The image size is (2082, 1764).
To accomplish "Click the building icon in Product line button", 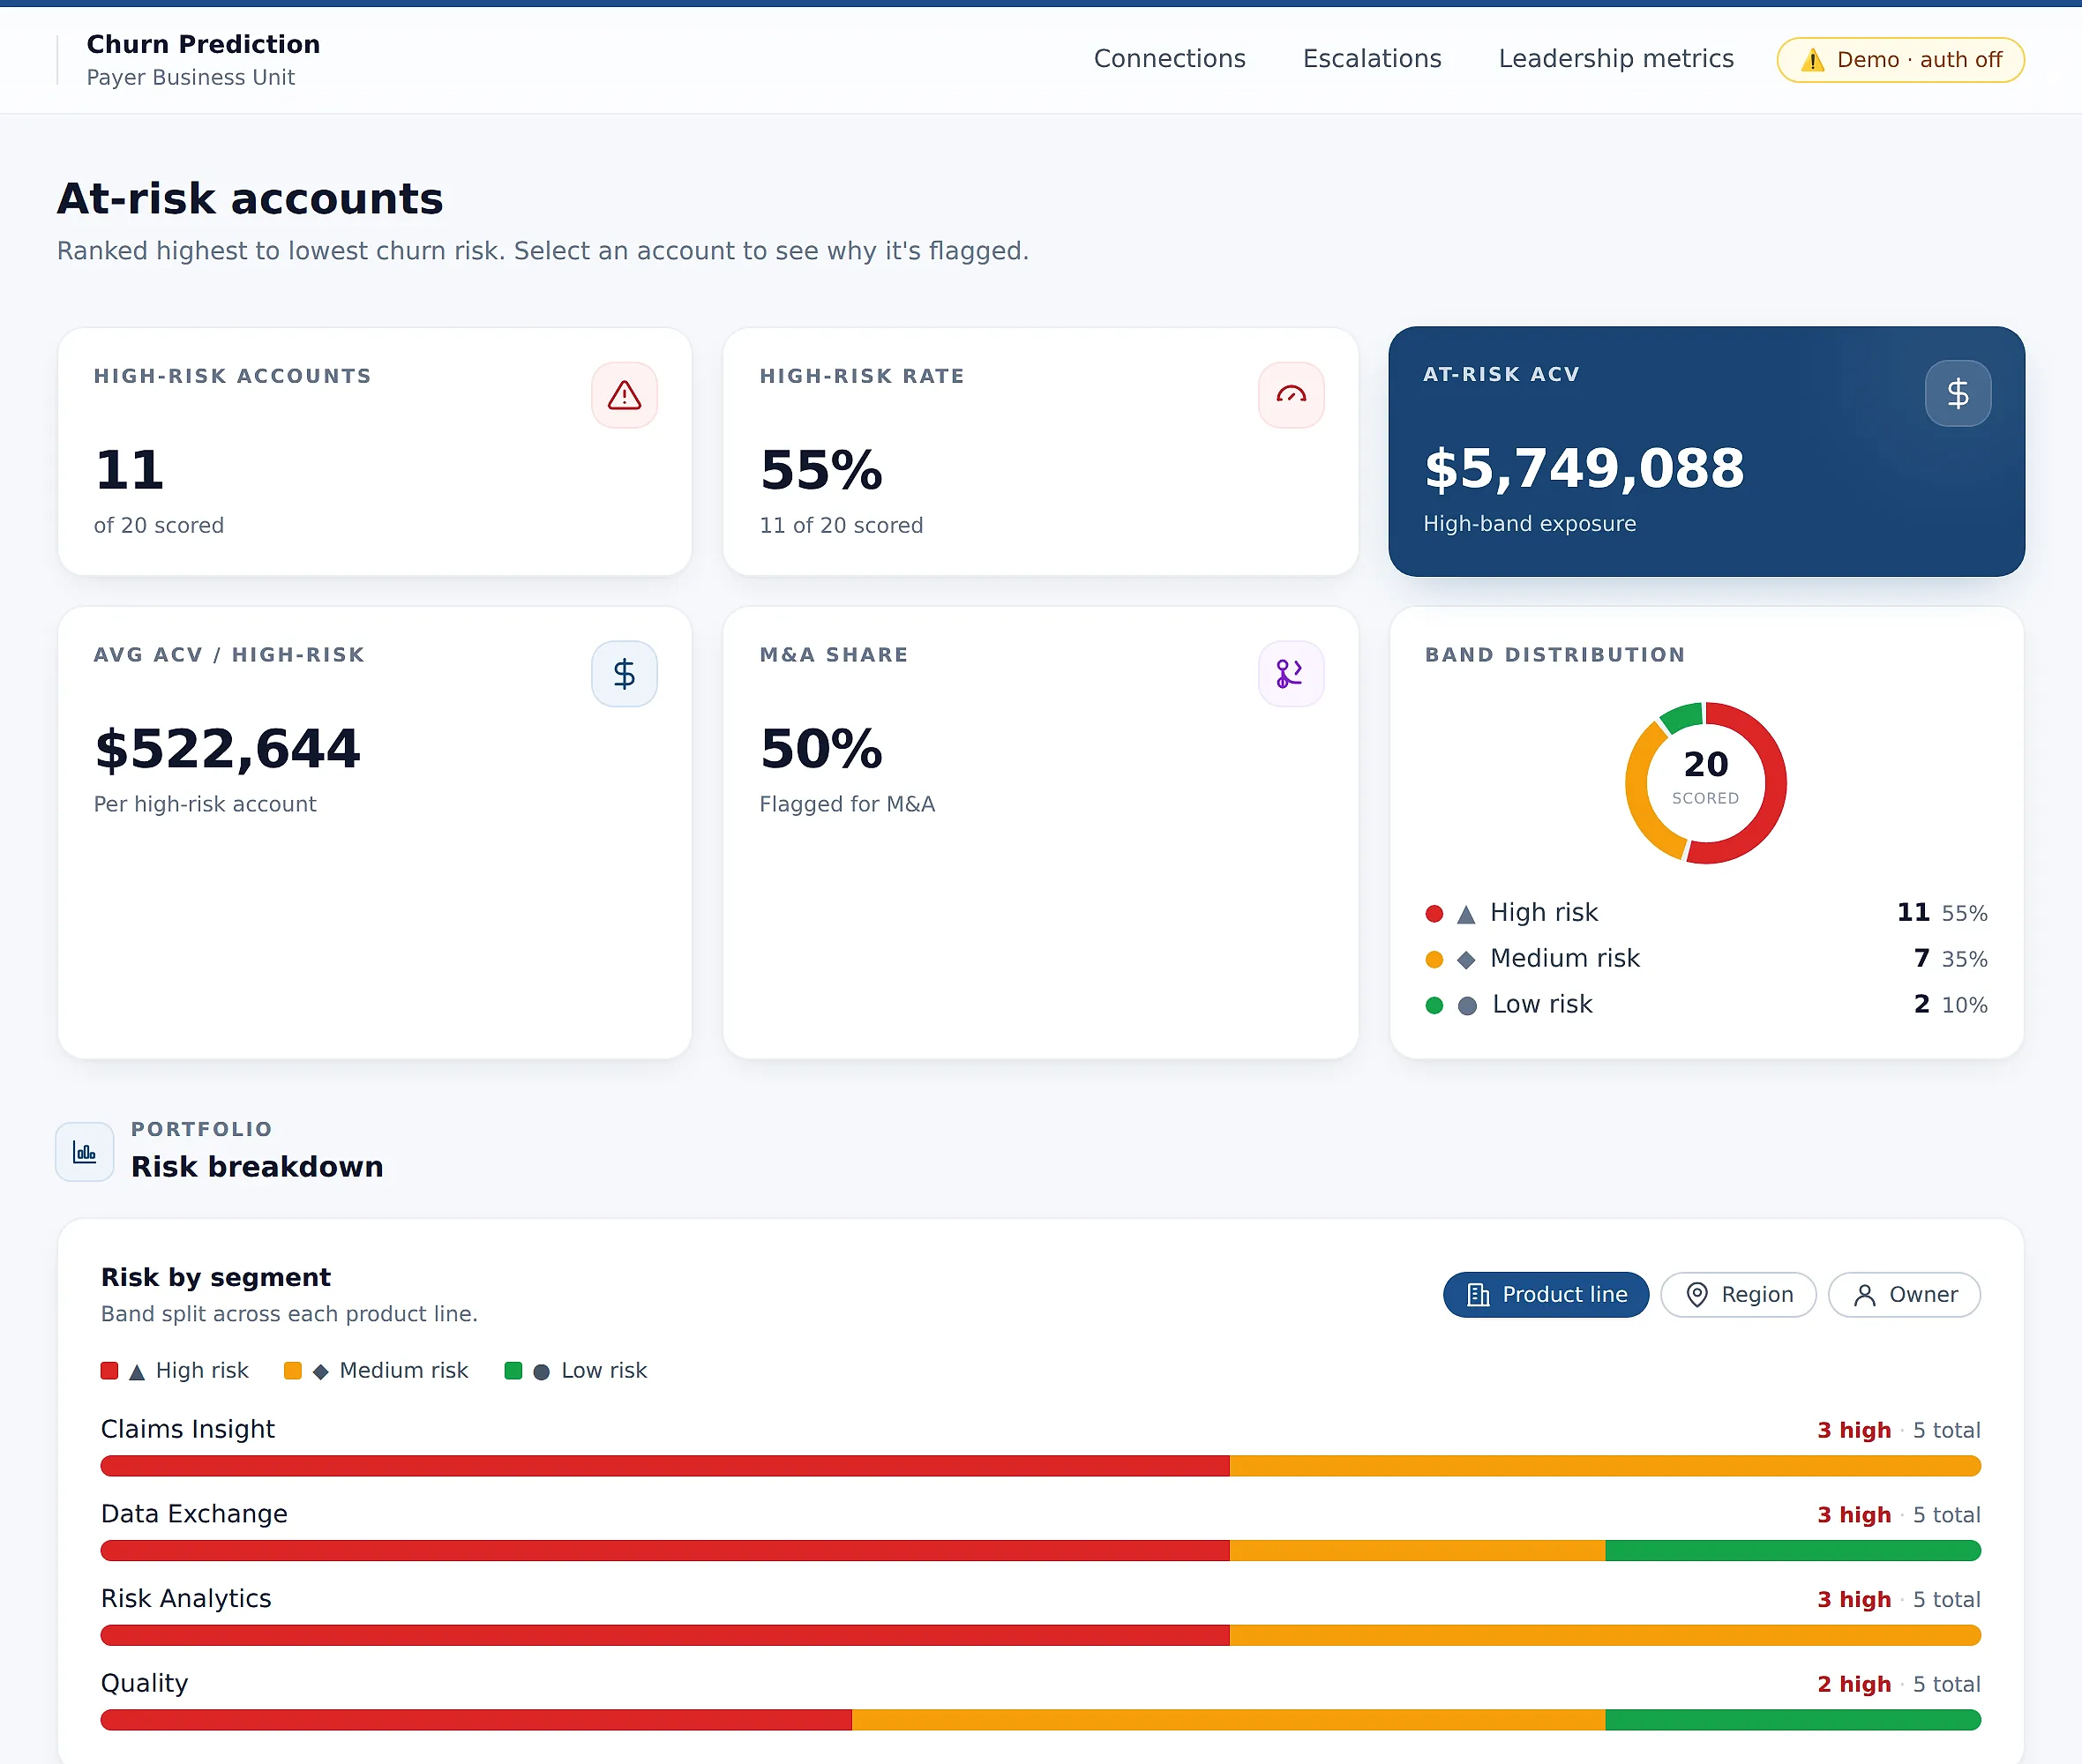I will (1478, 1295).
